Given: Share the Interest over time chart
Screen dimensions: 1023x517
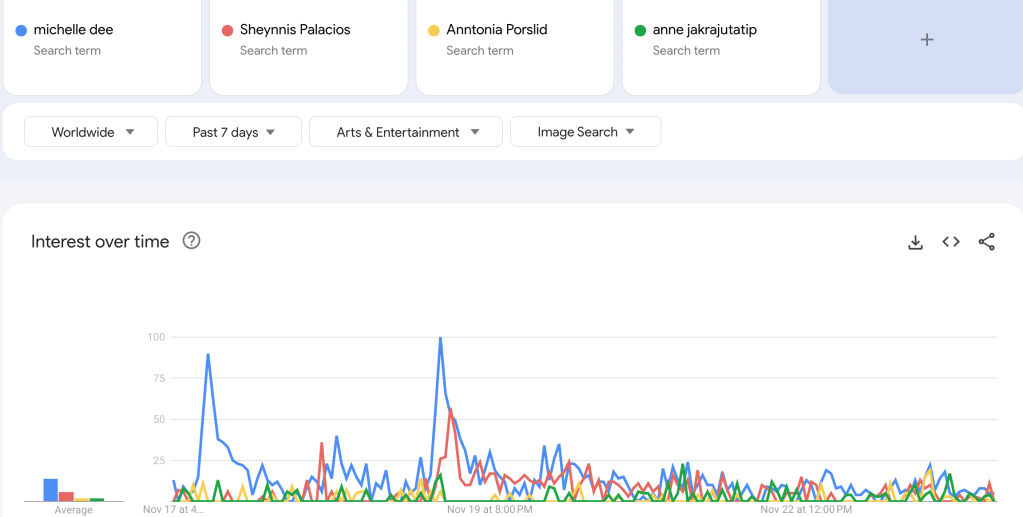Looking at the screenshot, I should pyautogui.click(x=986, y=242).
